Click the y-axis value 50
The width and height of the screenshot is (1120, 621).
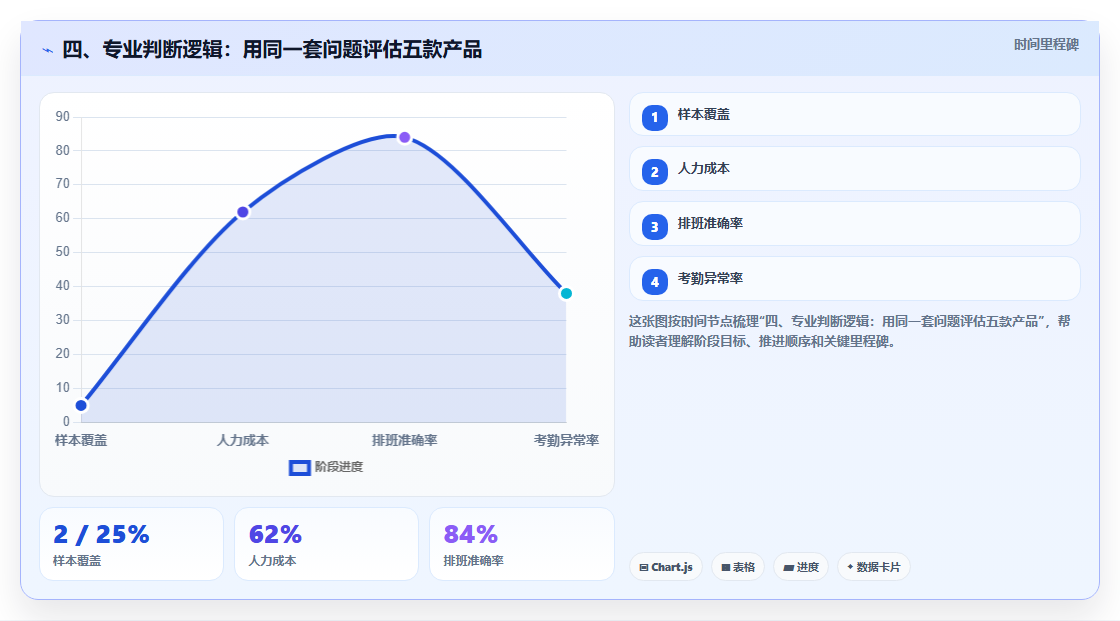coord(63,252)
